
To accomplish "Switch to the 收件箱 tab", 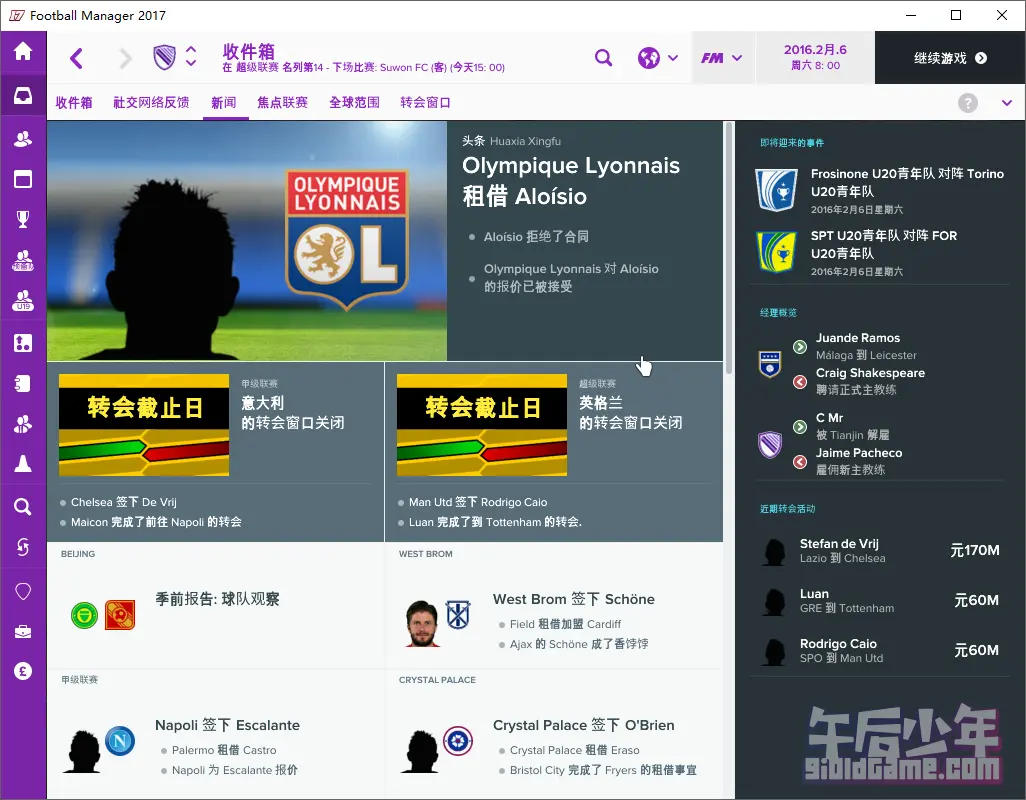I will point(74,103).
